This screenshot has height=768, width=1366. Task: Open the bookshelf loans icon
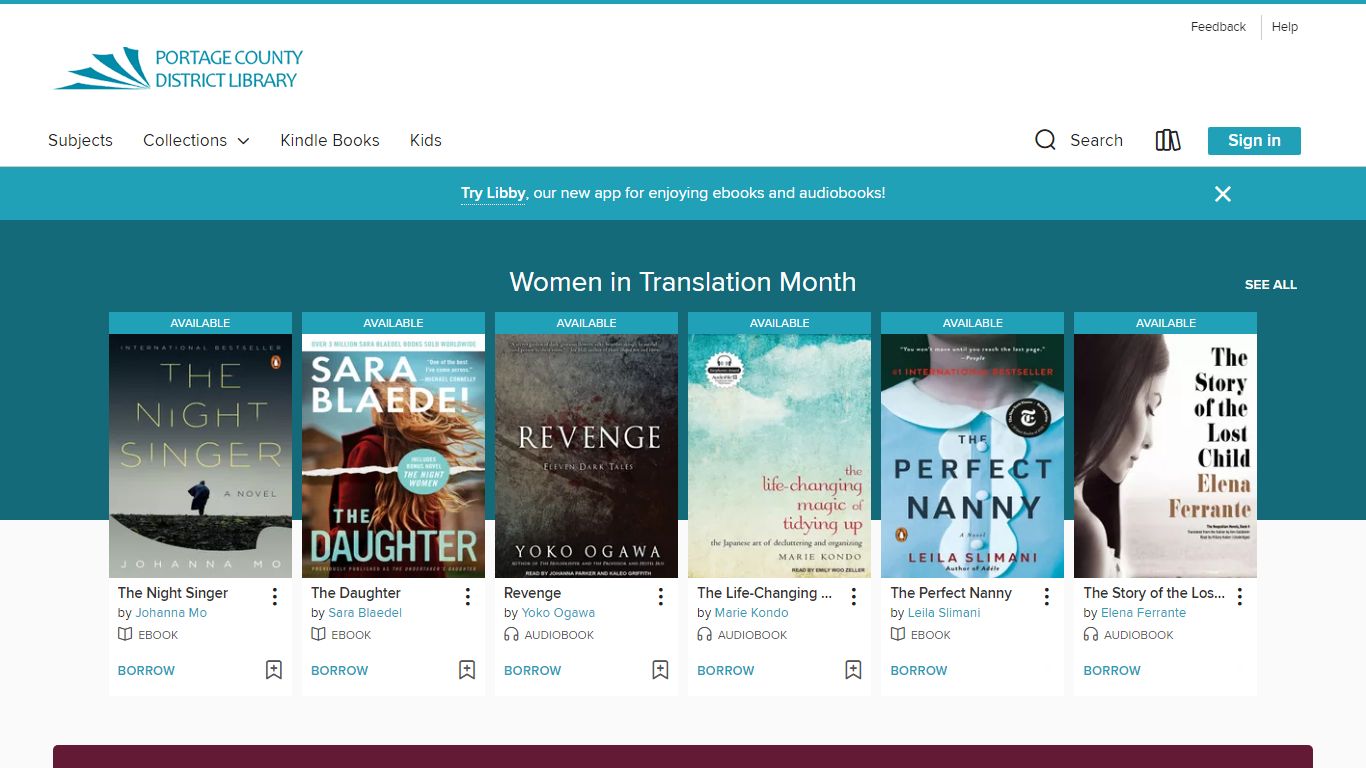[x=1168, y=140]
